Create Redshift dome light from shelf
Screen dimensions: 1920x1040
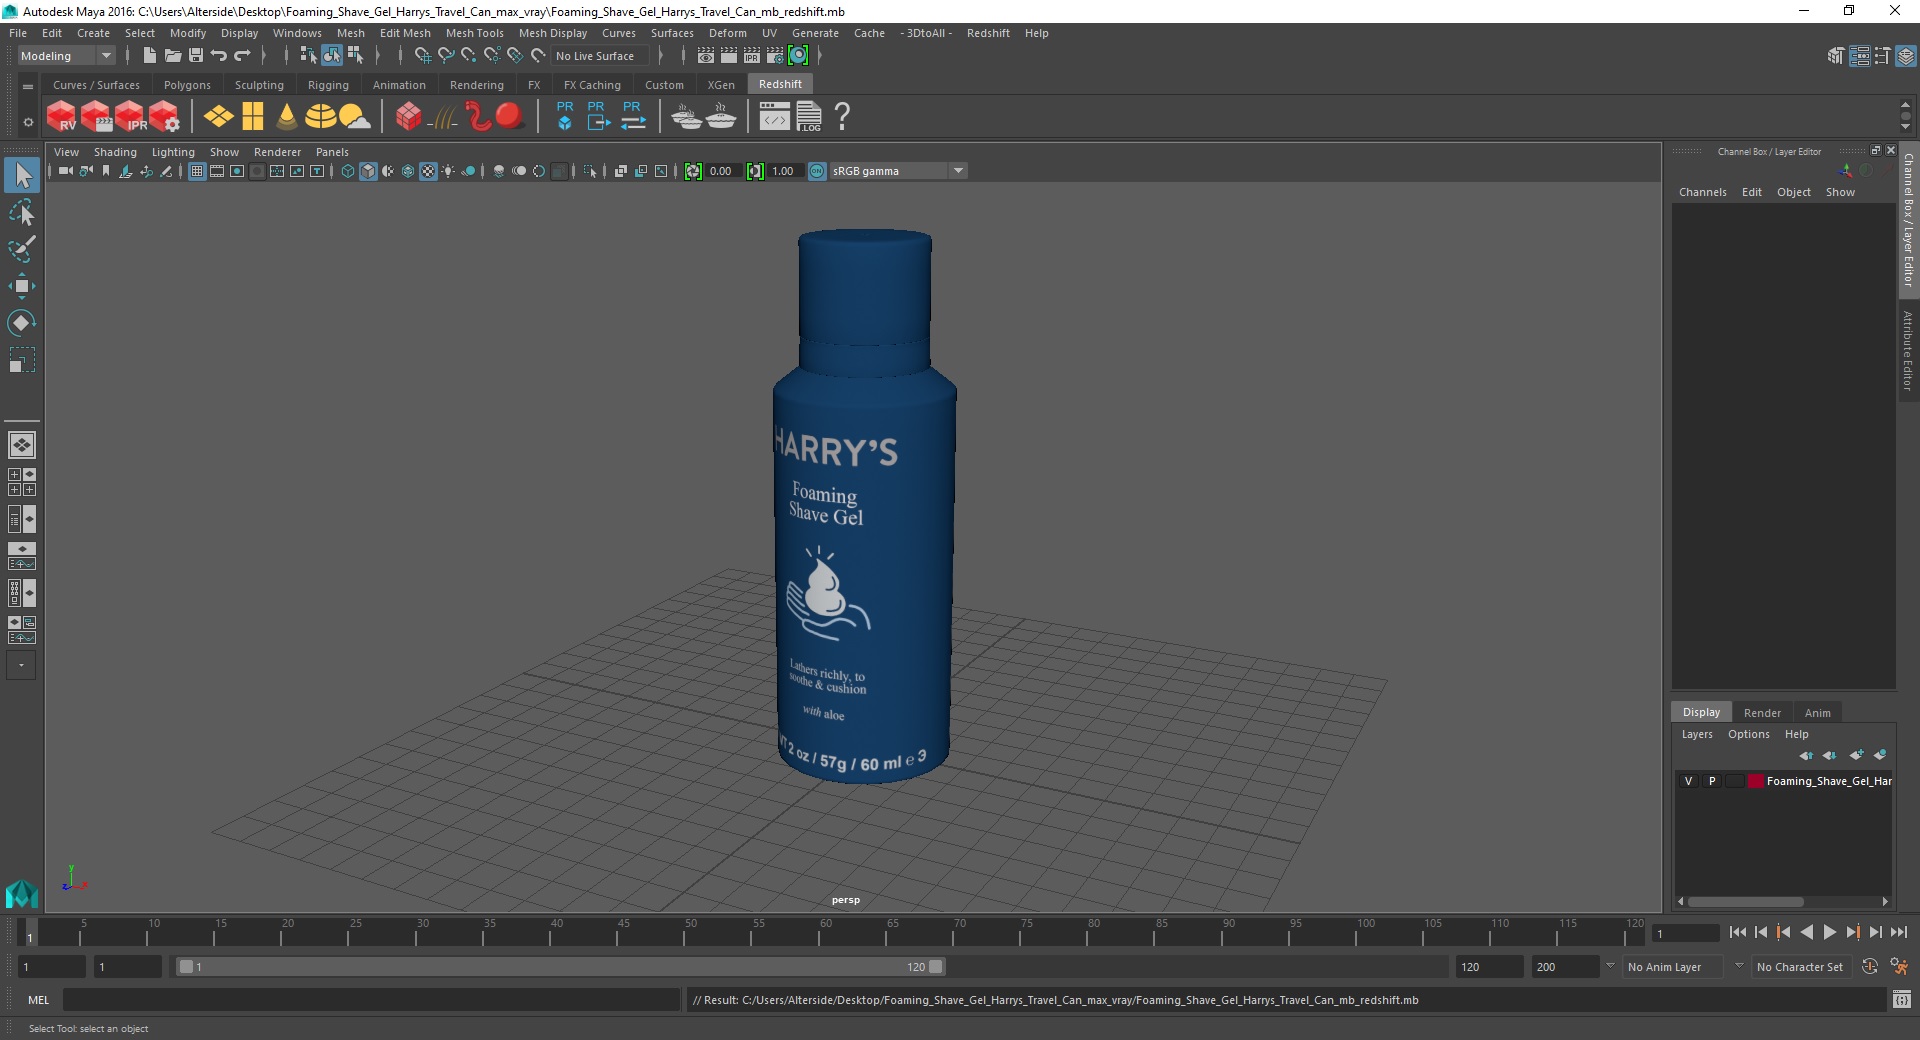[320, 117]
